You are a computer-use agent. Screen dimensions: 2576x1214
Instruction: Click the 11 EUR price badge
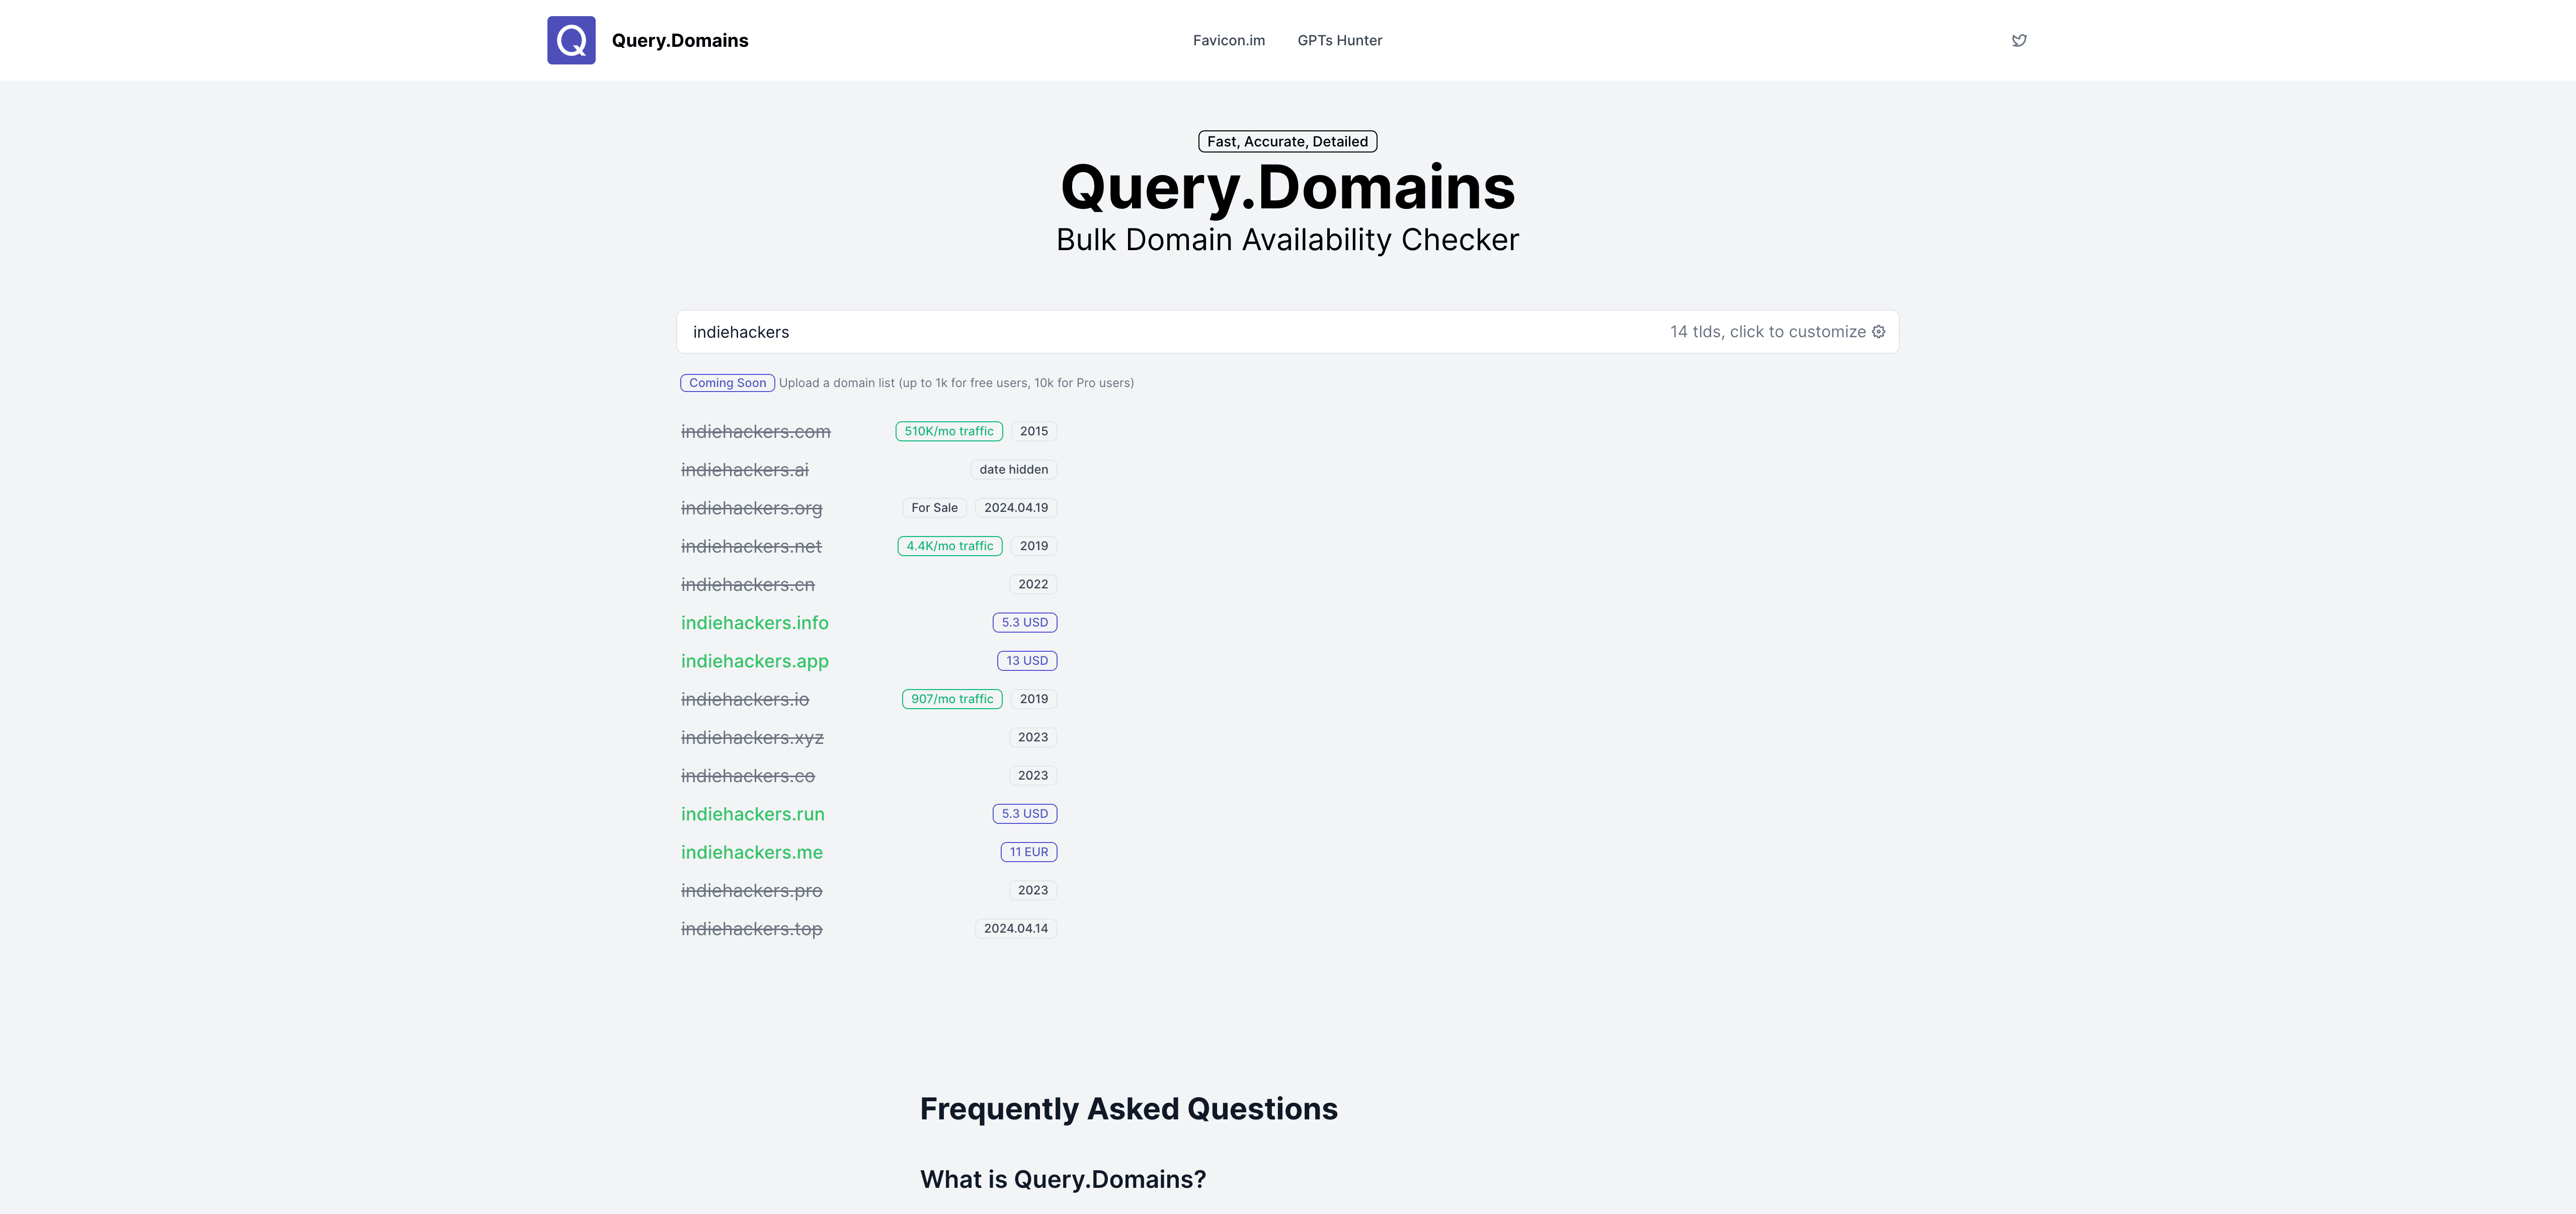click(1028, 852)
